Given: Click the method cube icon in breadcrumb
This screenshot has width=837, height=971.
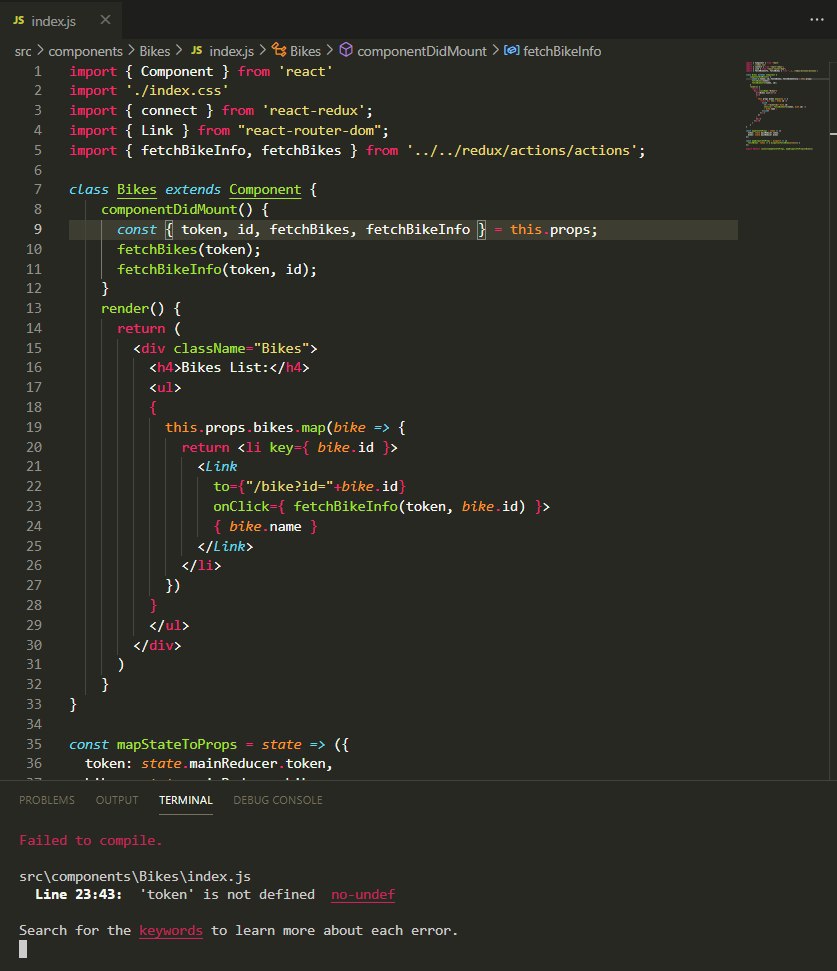Looking at the screenshot, I should (346, 50).
